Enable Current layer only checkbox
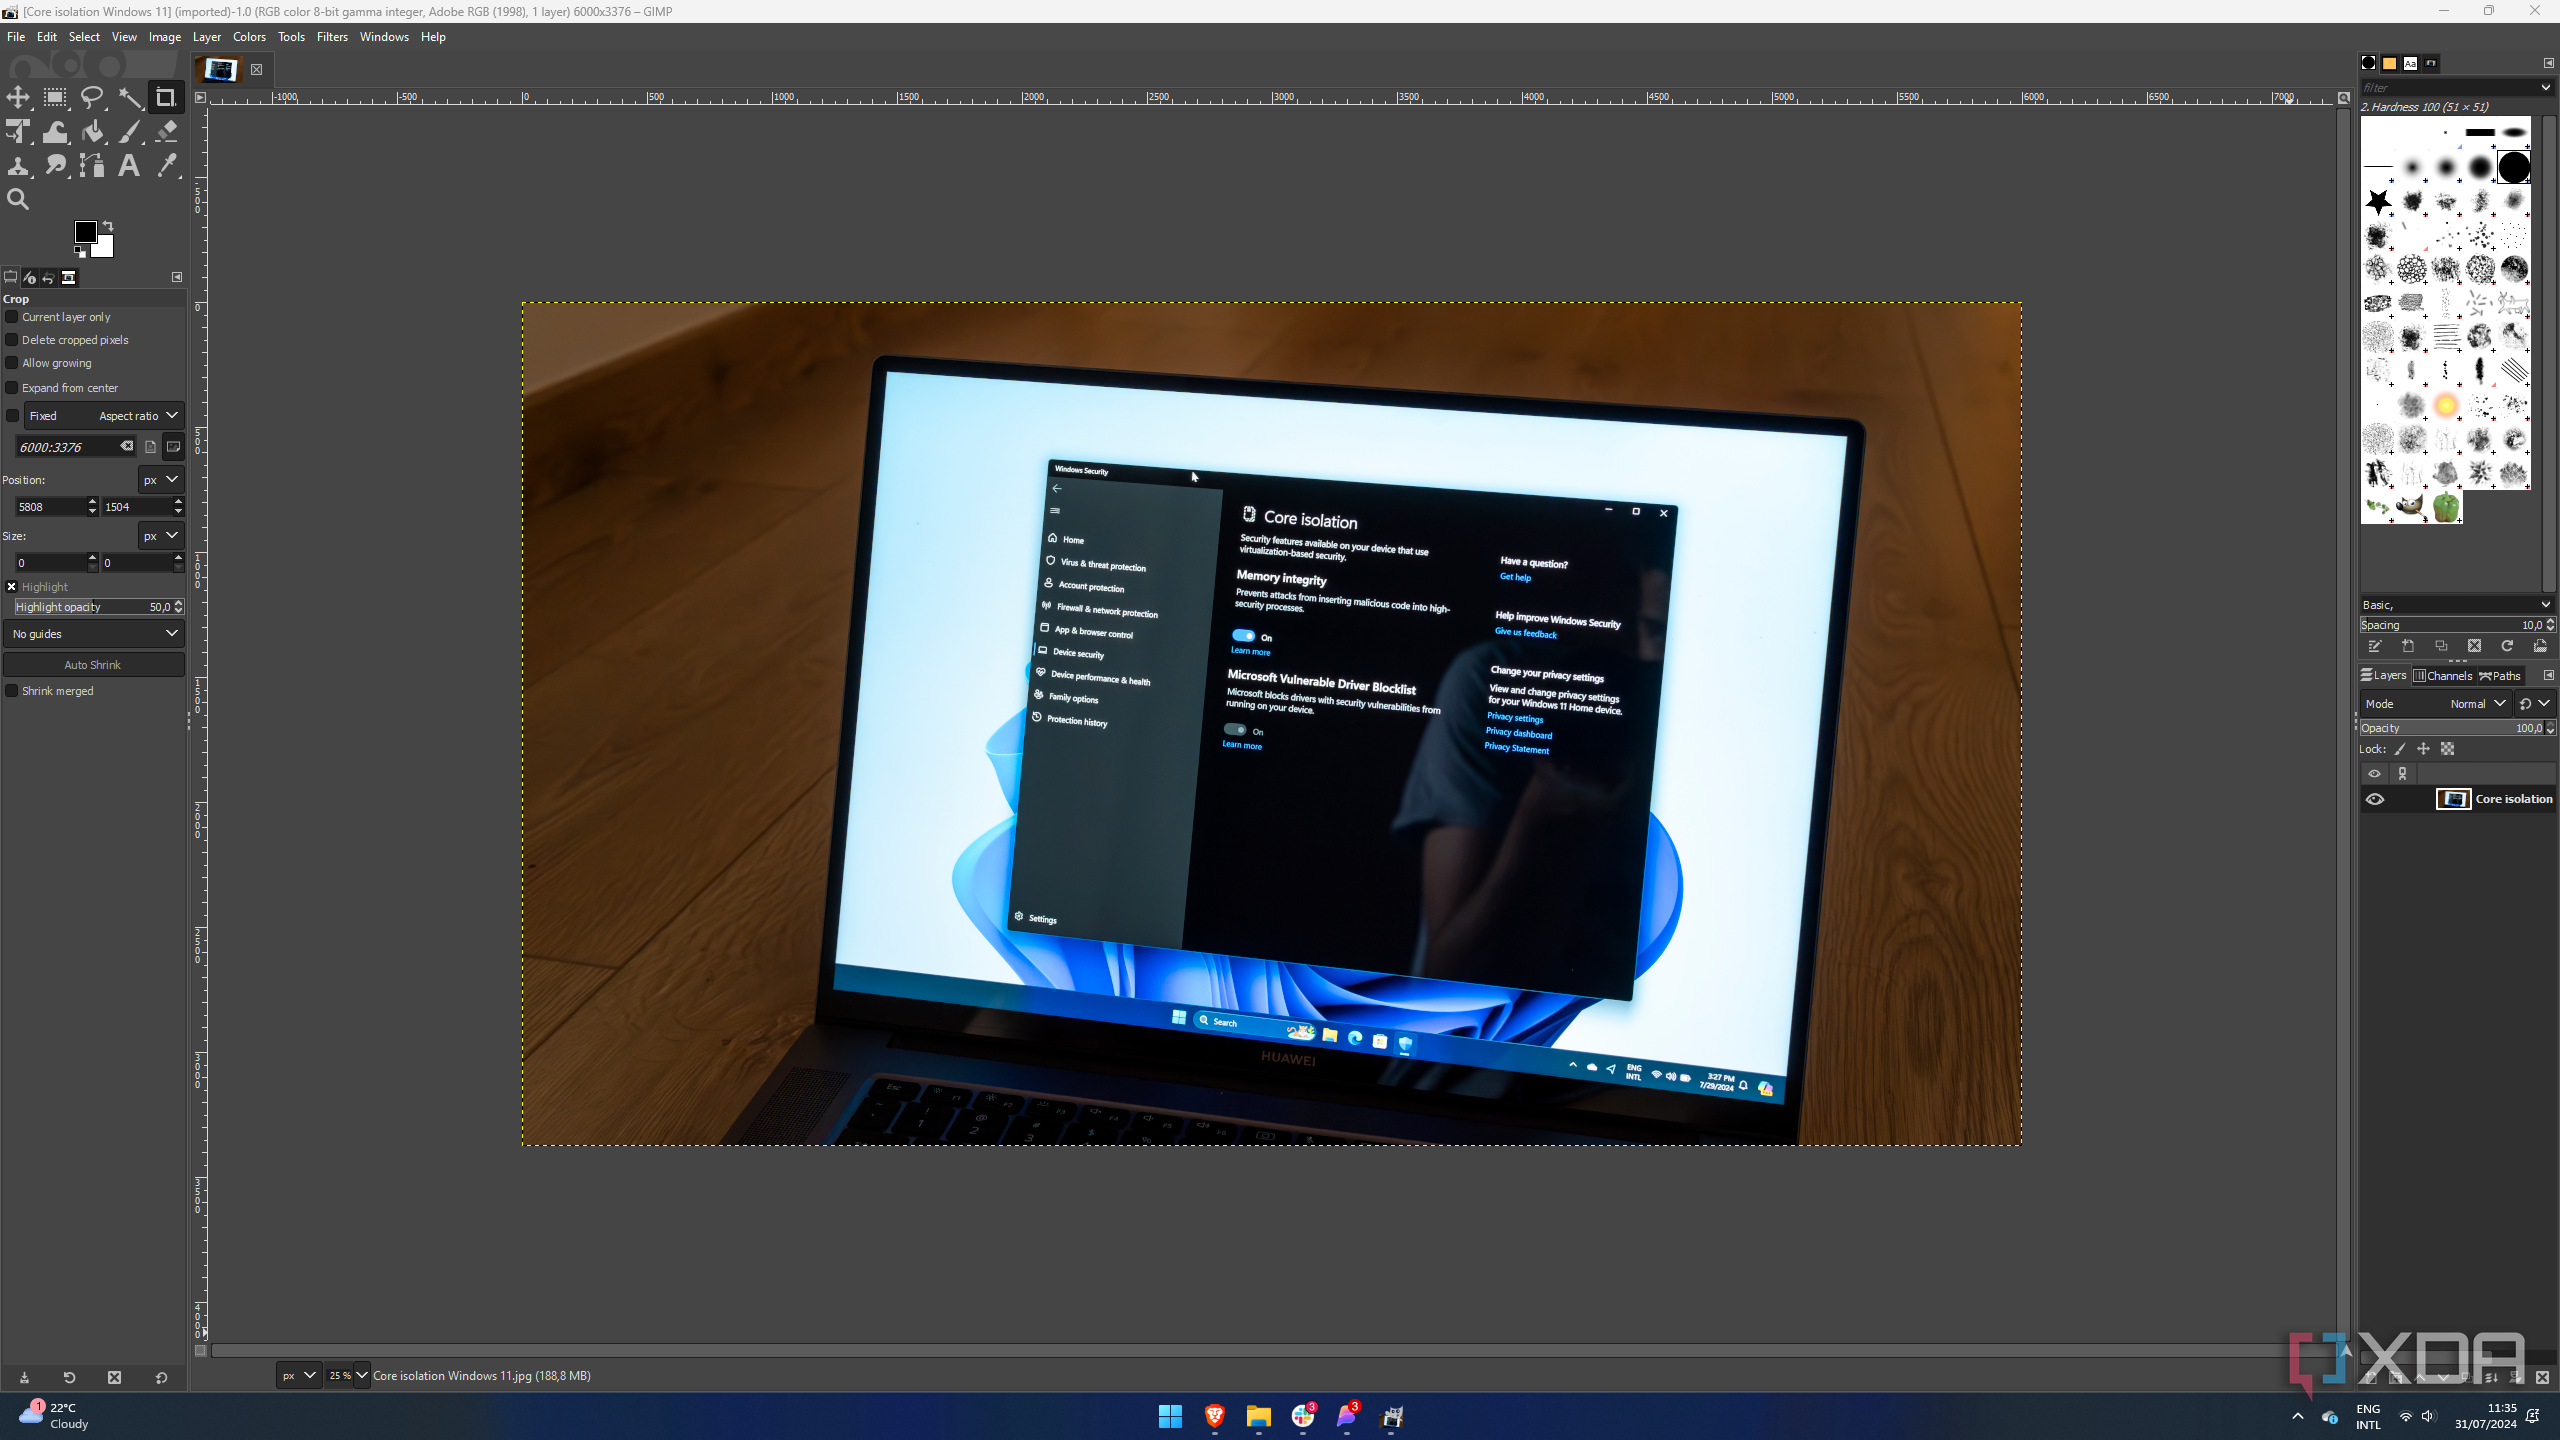 [12, 317]
